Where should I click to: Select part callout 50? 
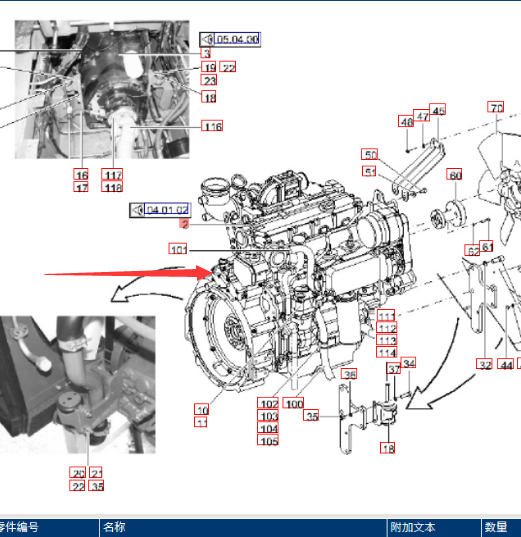point(370,154)
